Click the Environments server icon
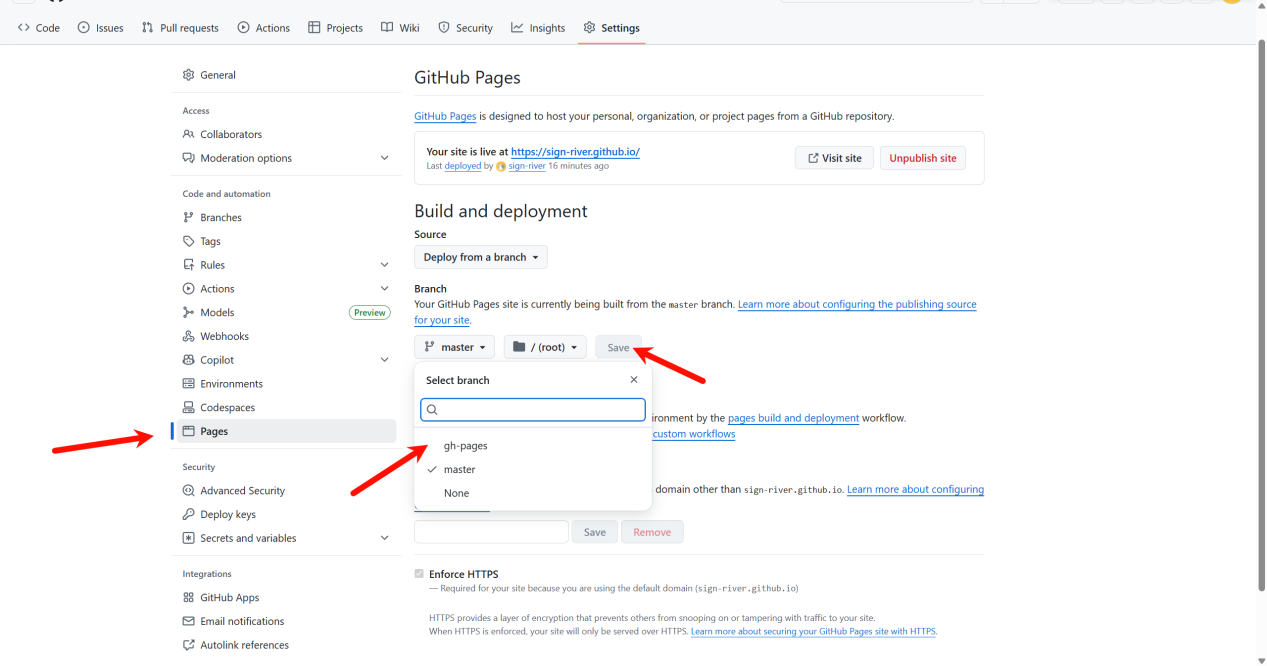Screen dimensions: 1267x666 (189, 384)
